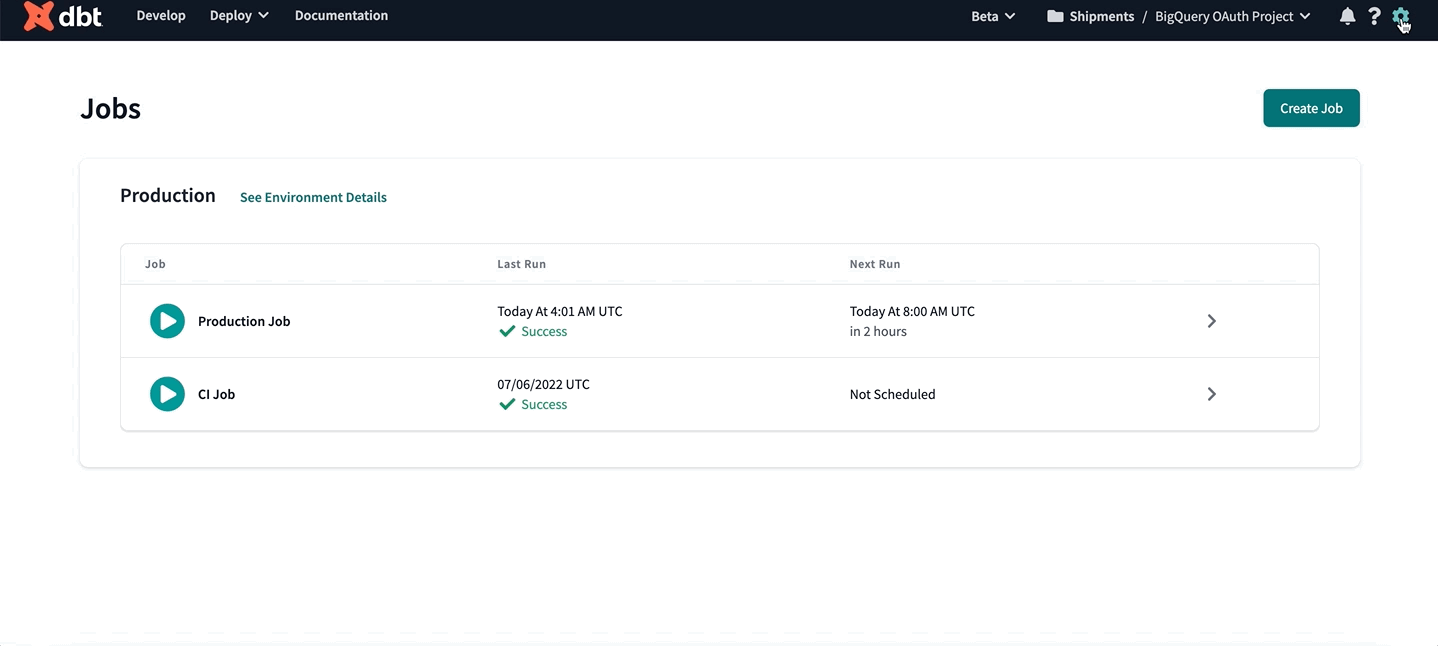Select Develop in the top navigation
This screenshot has width=1438, height=646.
pyautogui.click(x=160, y=15)
